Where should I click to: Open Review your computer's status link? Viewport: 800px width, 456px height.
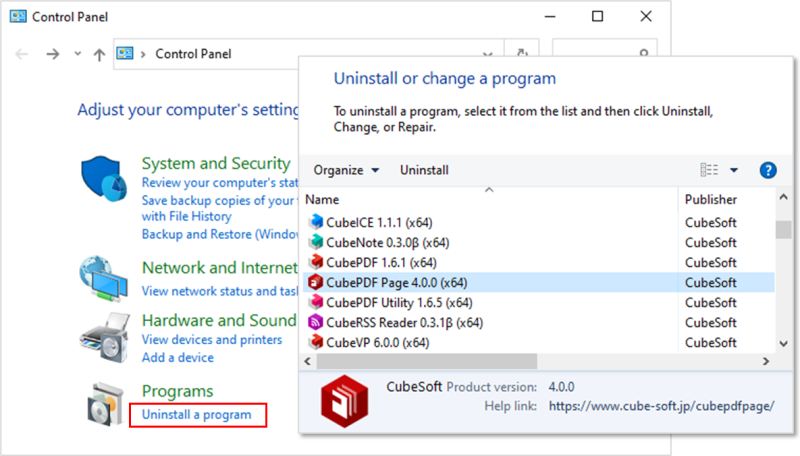tap(220, 182)
